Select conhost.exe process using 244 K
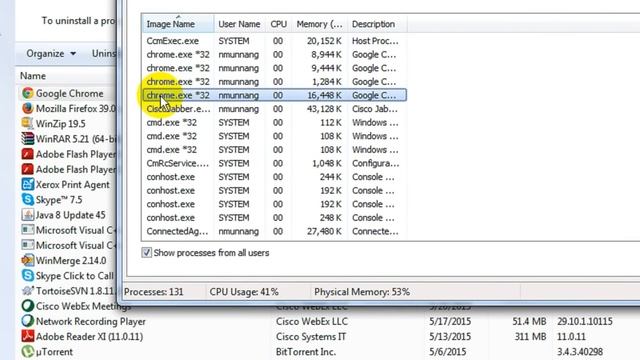 point(274,177)
